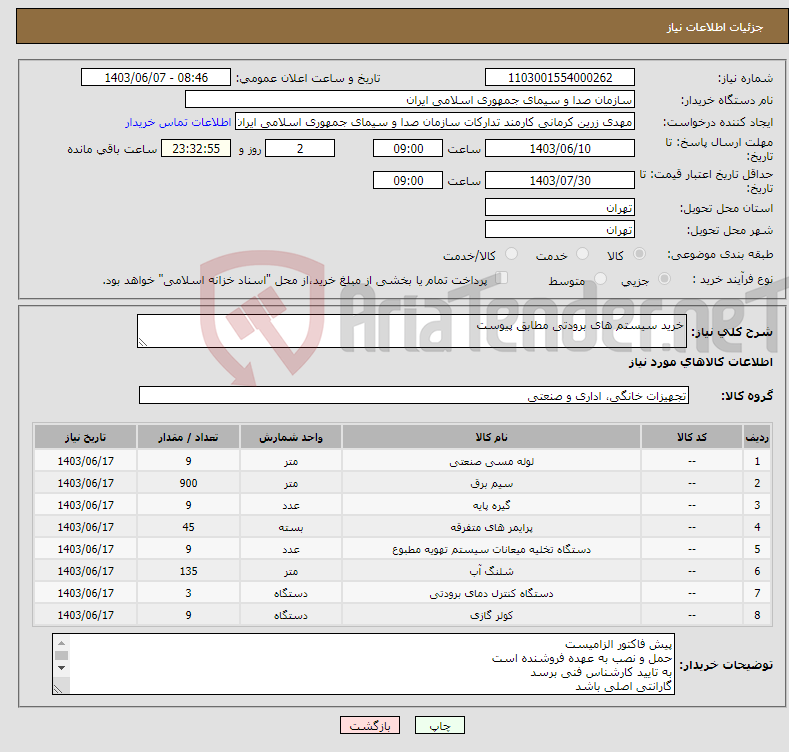Click the بازگشت (back) button
The image size is (789, 752).
pos(370,725)
